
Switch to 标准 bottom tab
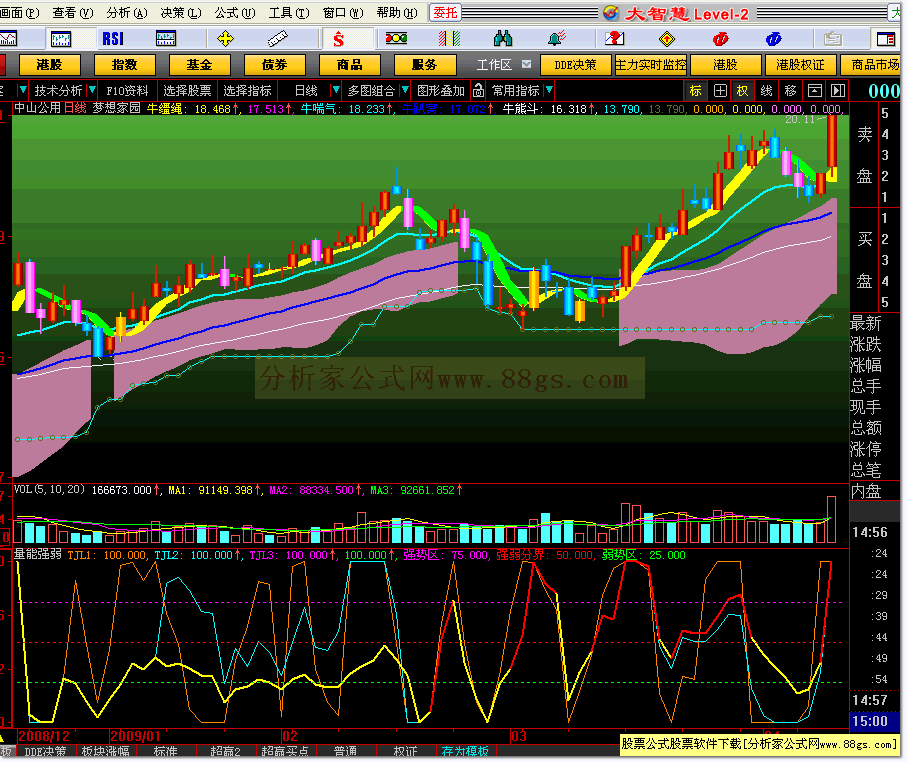pyautogui.click(x=165, y=751)
